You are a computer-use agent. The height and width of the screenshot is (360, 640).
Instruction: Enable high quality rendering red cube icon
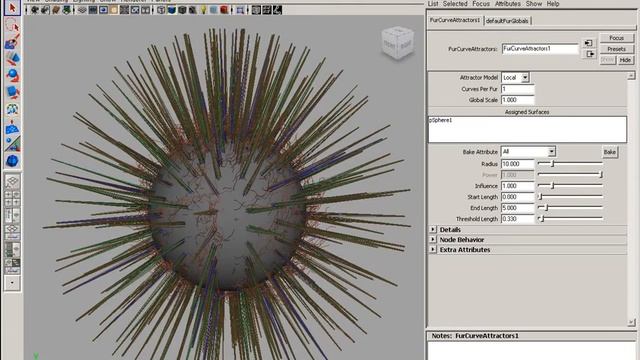tap(224, 10)
